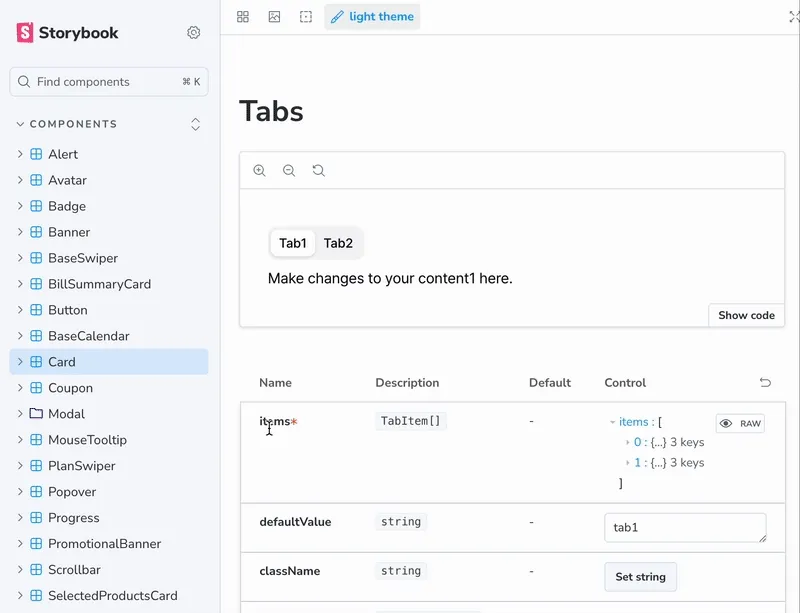Expand or collapse all with up-down arrows
This screenshot has width=800, height=613.
[x=195, y=124]
